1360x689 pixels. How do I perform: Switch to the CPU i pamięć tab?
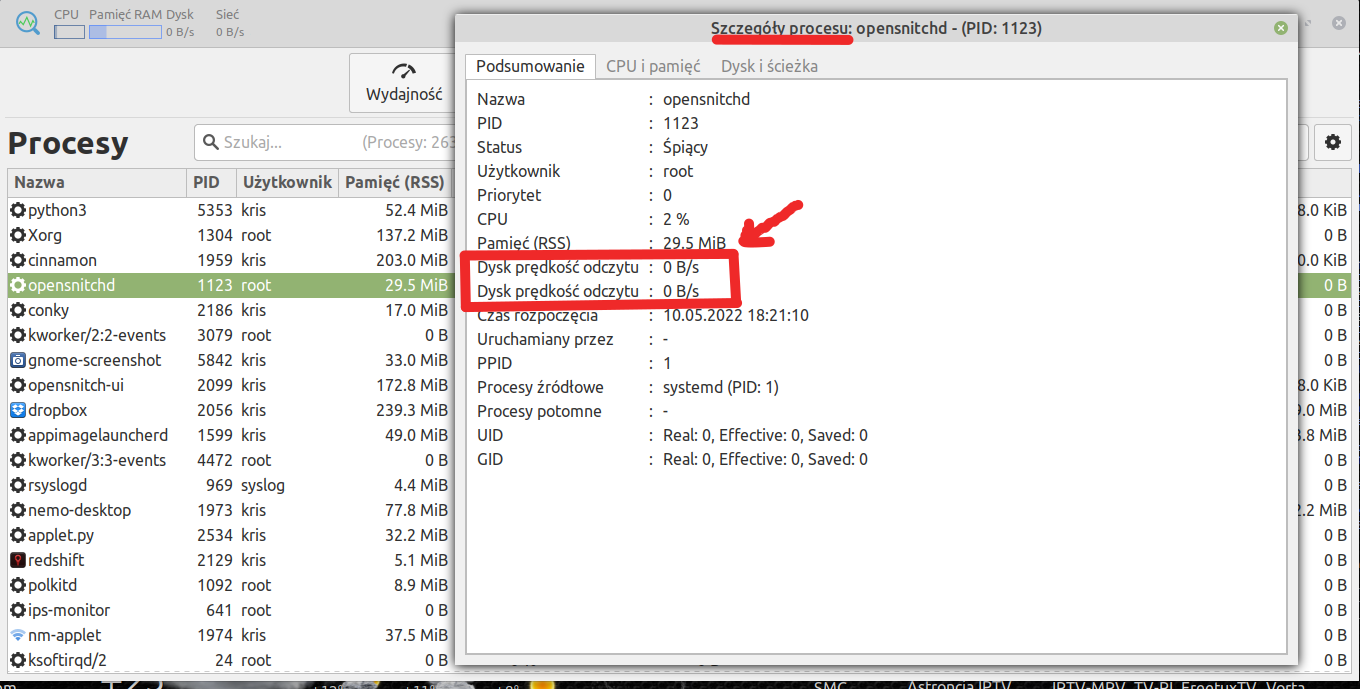(x=653, y=66)
